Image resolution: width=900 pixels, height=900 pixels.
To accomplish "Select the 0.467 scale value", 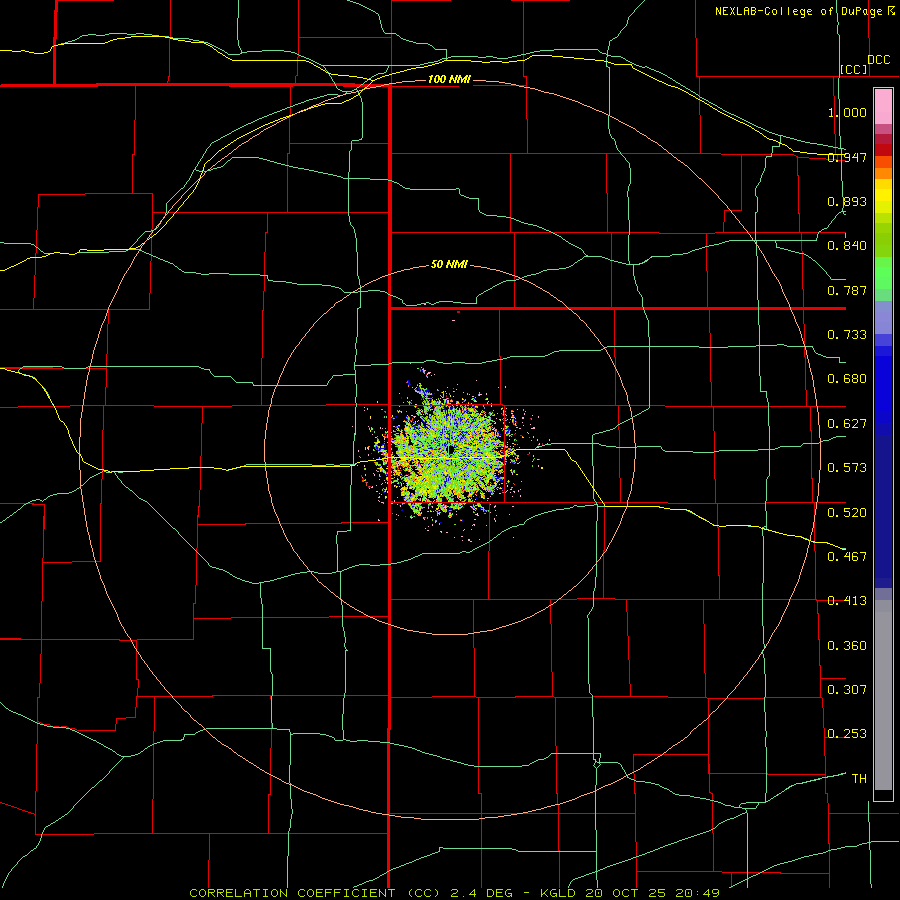I will tap(847, 557).
